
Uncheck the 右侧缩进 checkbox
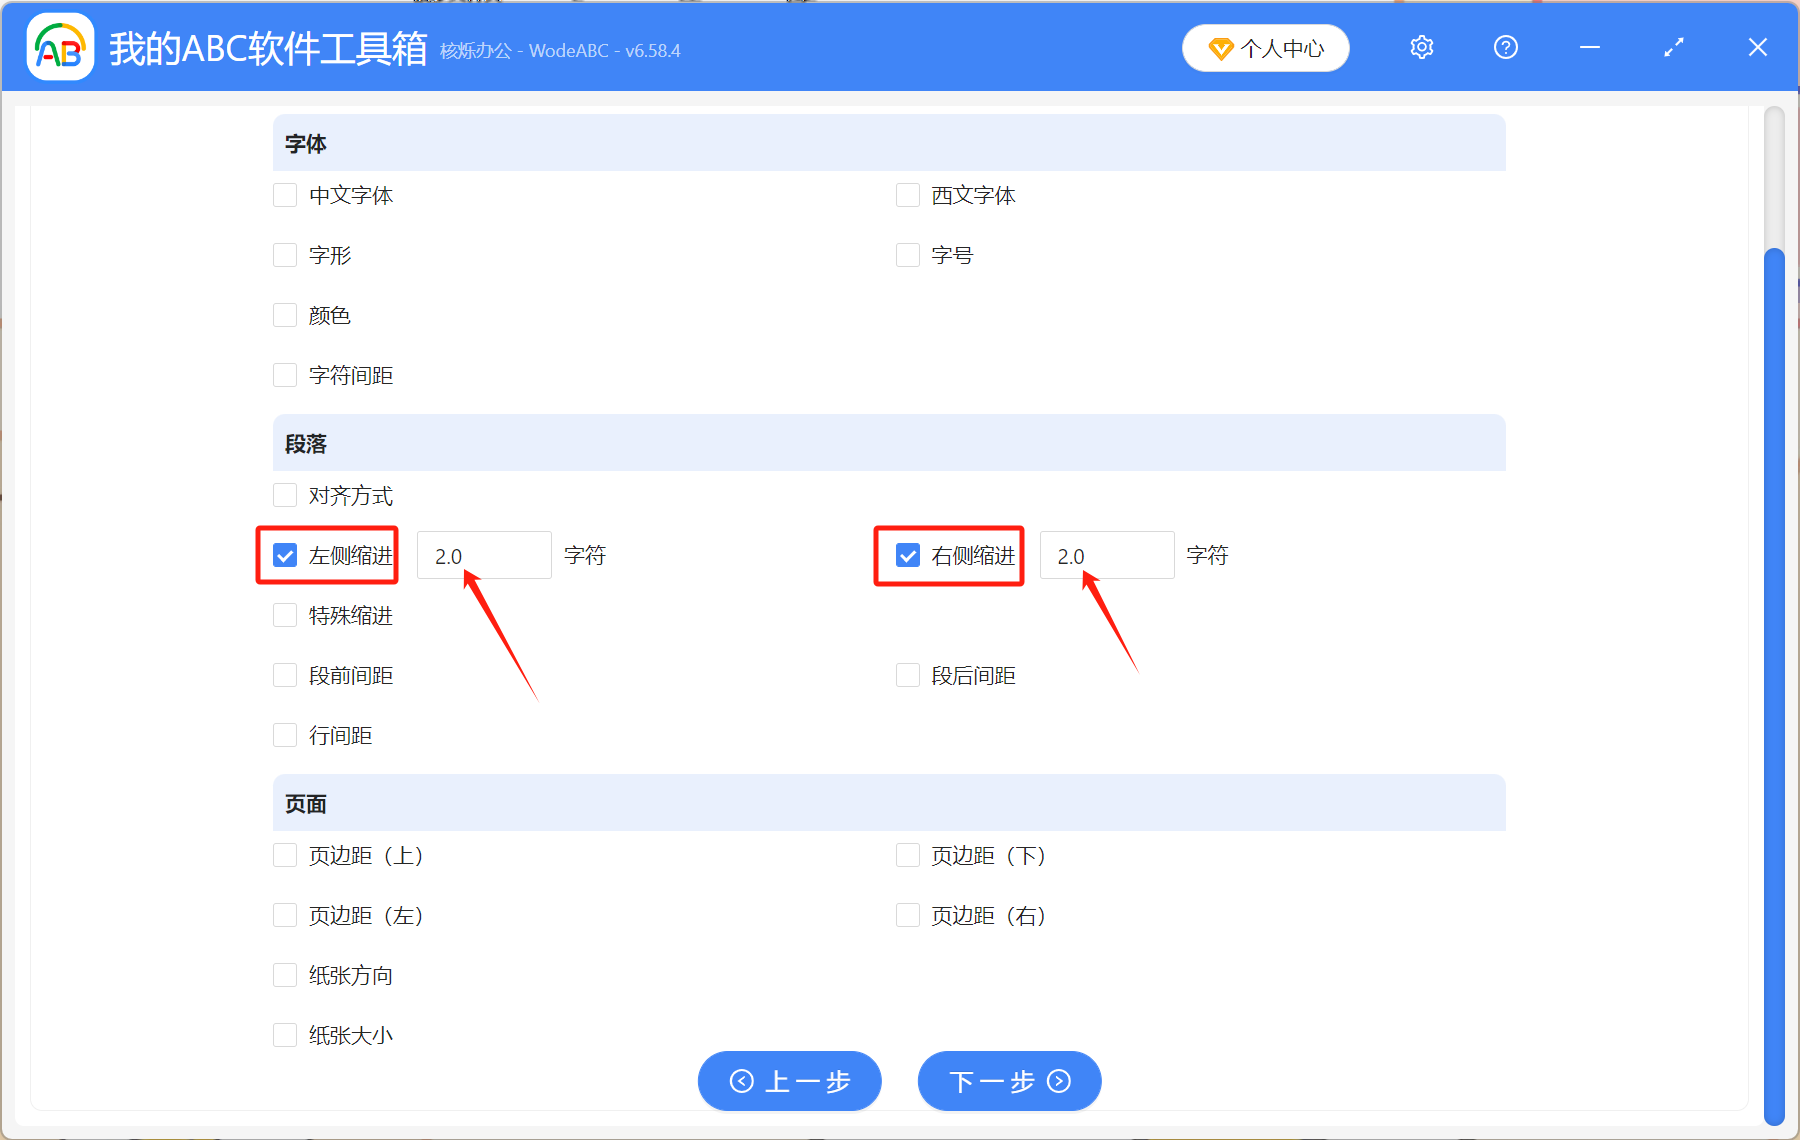907,555
